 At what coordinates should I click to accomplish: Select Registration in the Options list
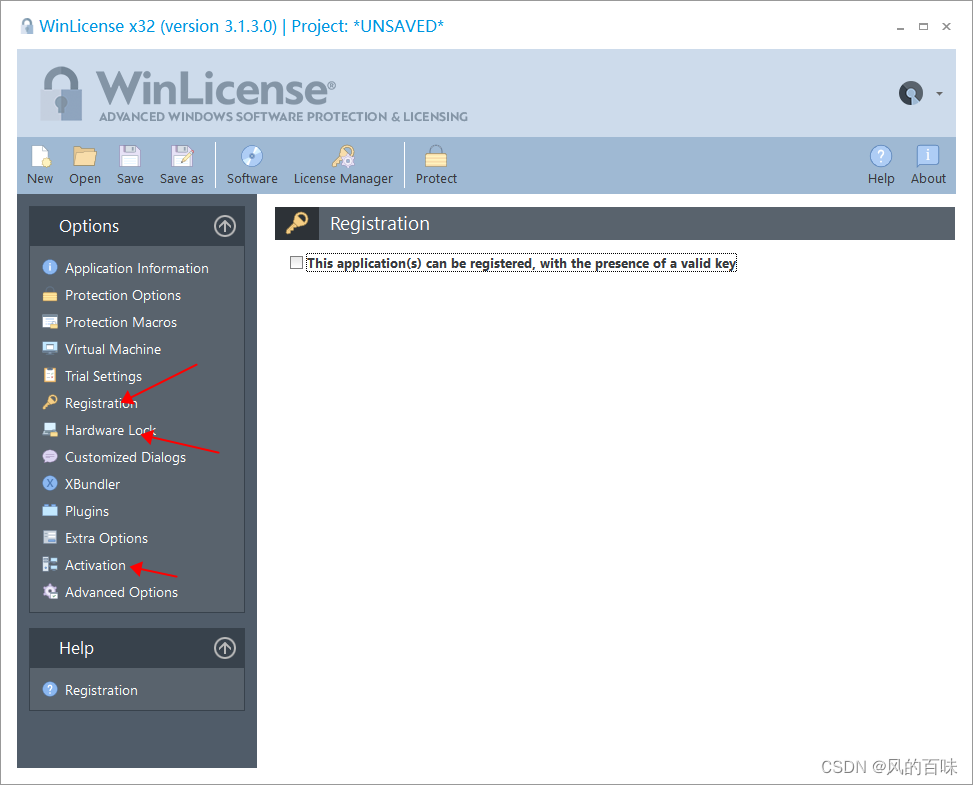(101, 403)
